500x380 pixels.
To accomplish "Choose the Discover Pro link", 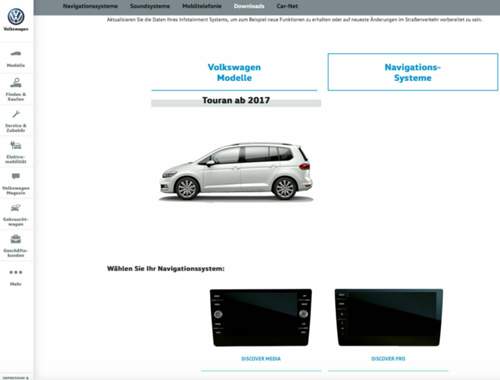I will tap(388, 359).
